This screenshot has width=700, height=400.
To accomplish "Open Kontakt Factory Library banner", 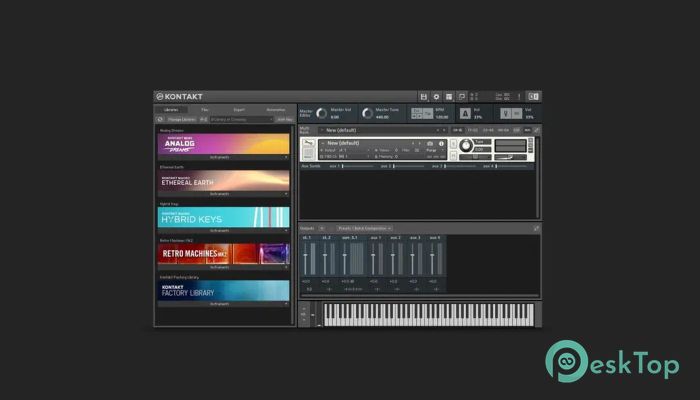I will (223, 290).
